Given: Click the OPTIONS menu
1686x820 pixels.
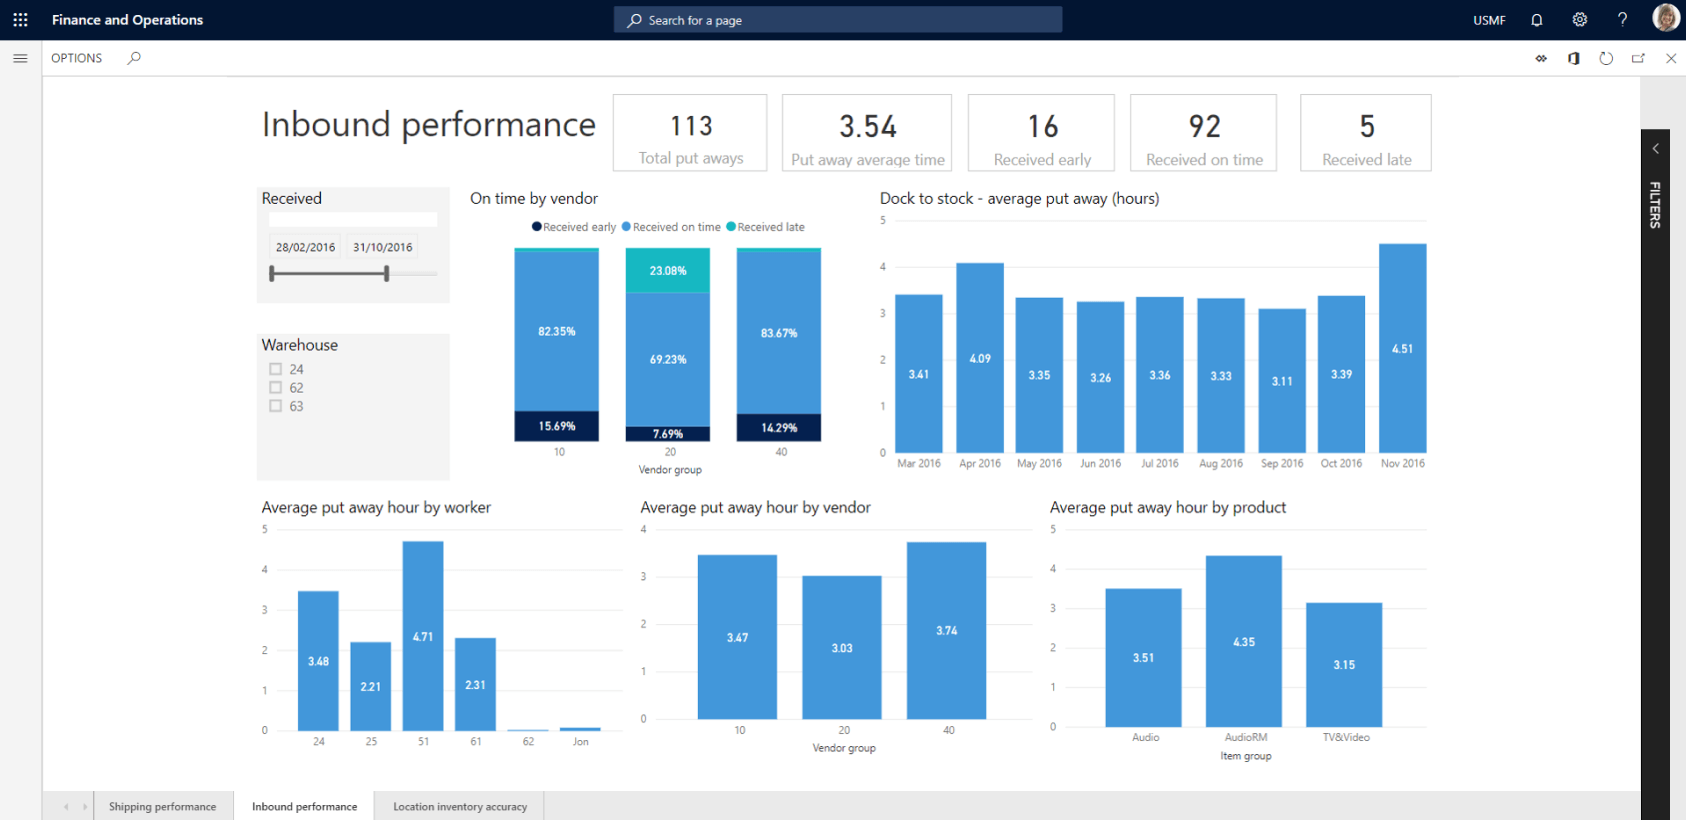Looking at the screenshot, I should coord(77,58).
